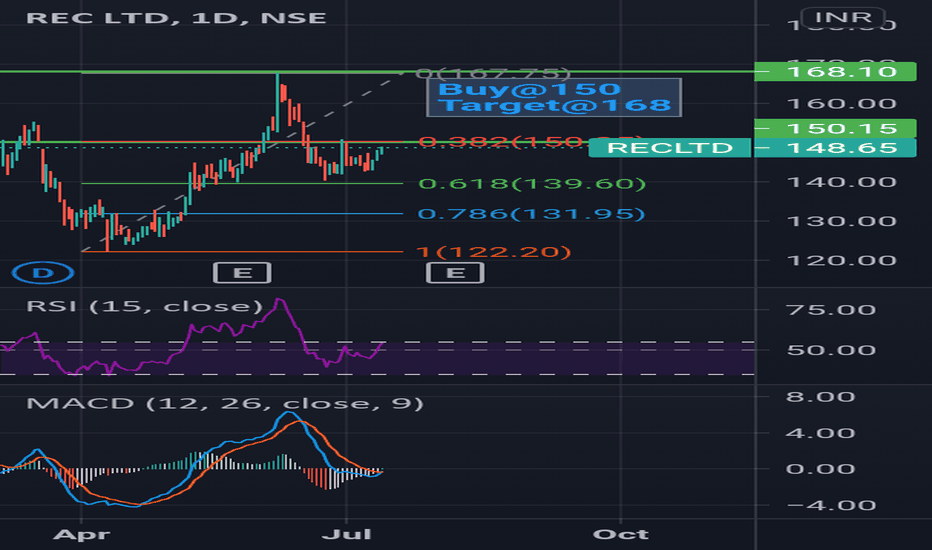Select the 0.618(139.60) Fibonacci level label
The width and height of the screenshot is (932, 550).
(532, 183)
